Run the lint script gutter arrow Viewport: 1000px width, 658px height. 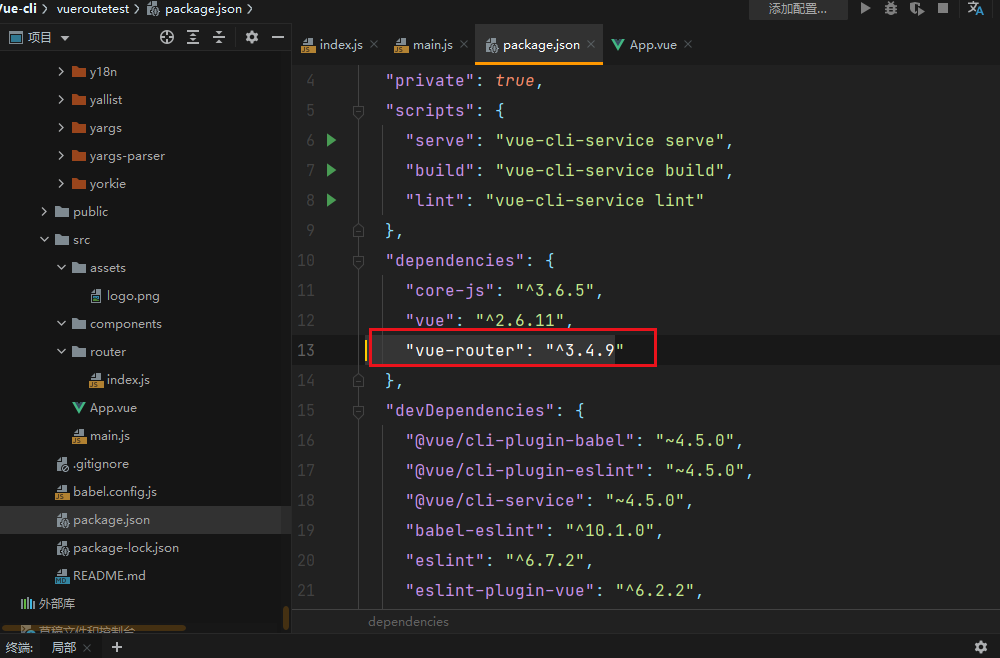click(x=332, y=200)
